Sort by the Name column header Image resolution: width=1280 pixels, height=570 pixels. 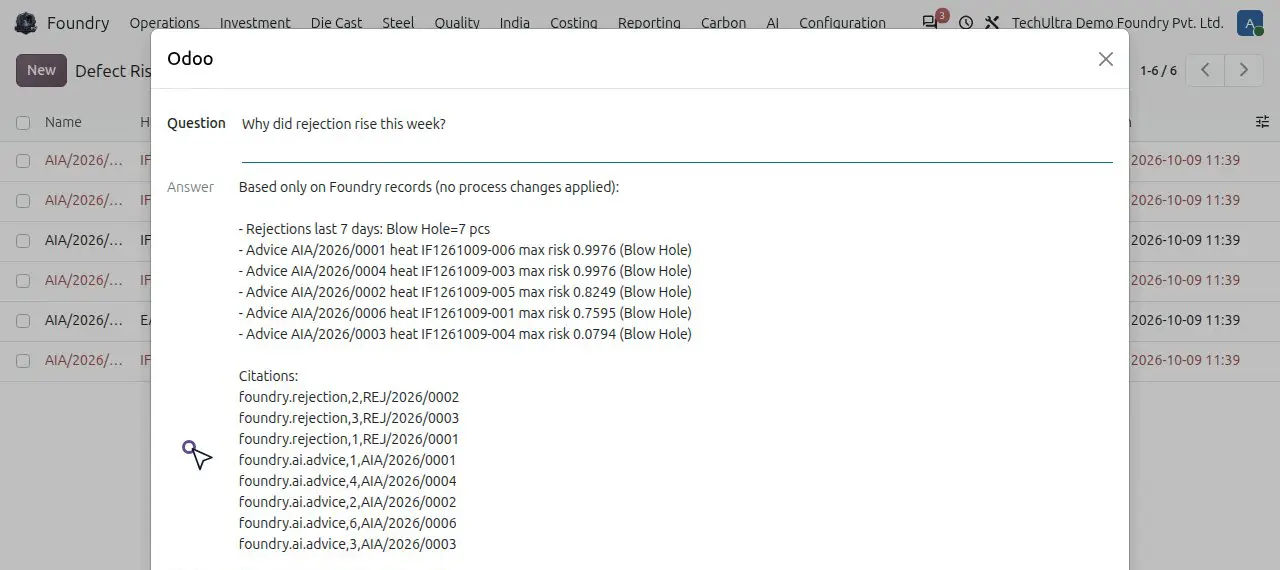pyautogui.click(x=63, y=122)
